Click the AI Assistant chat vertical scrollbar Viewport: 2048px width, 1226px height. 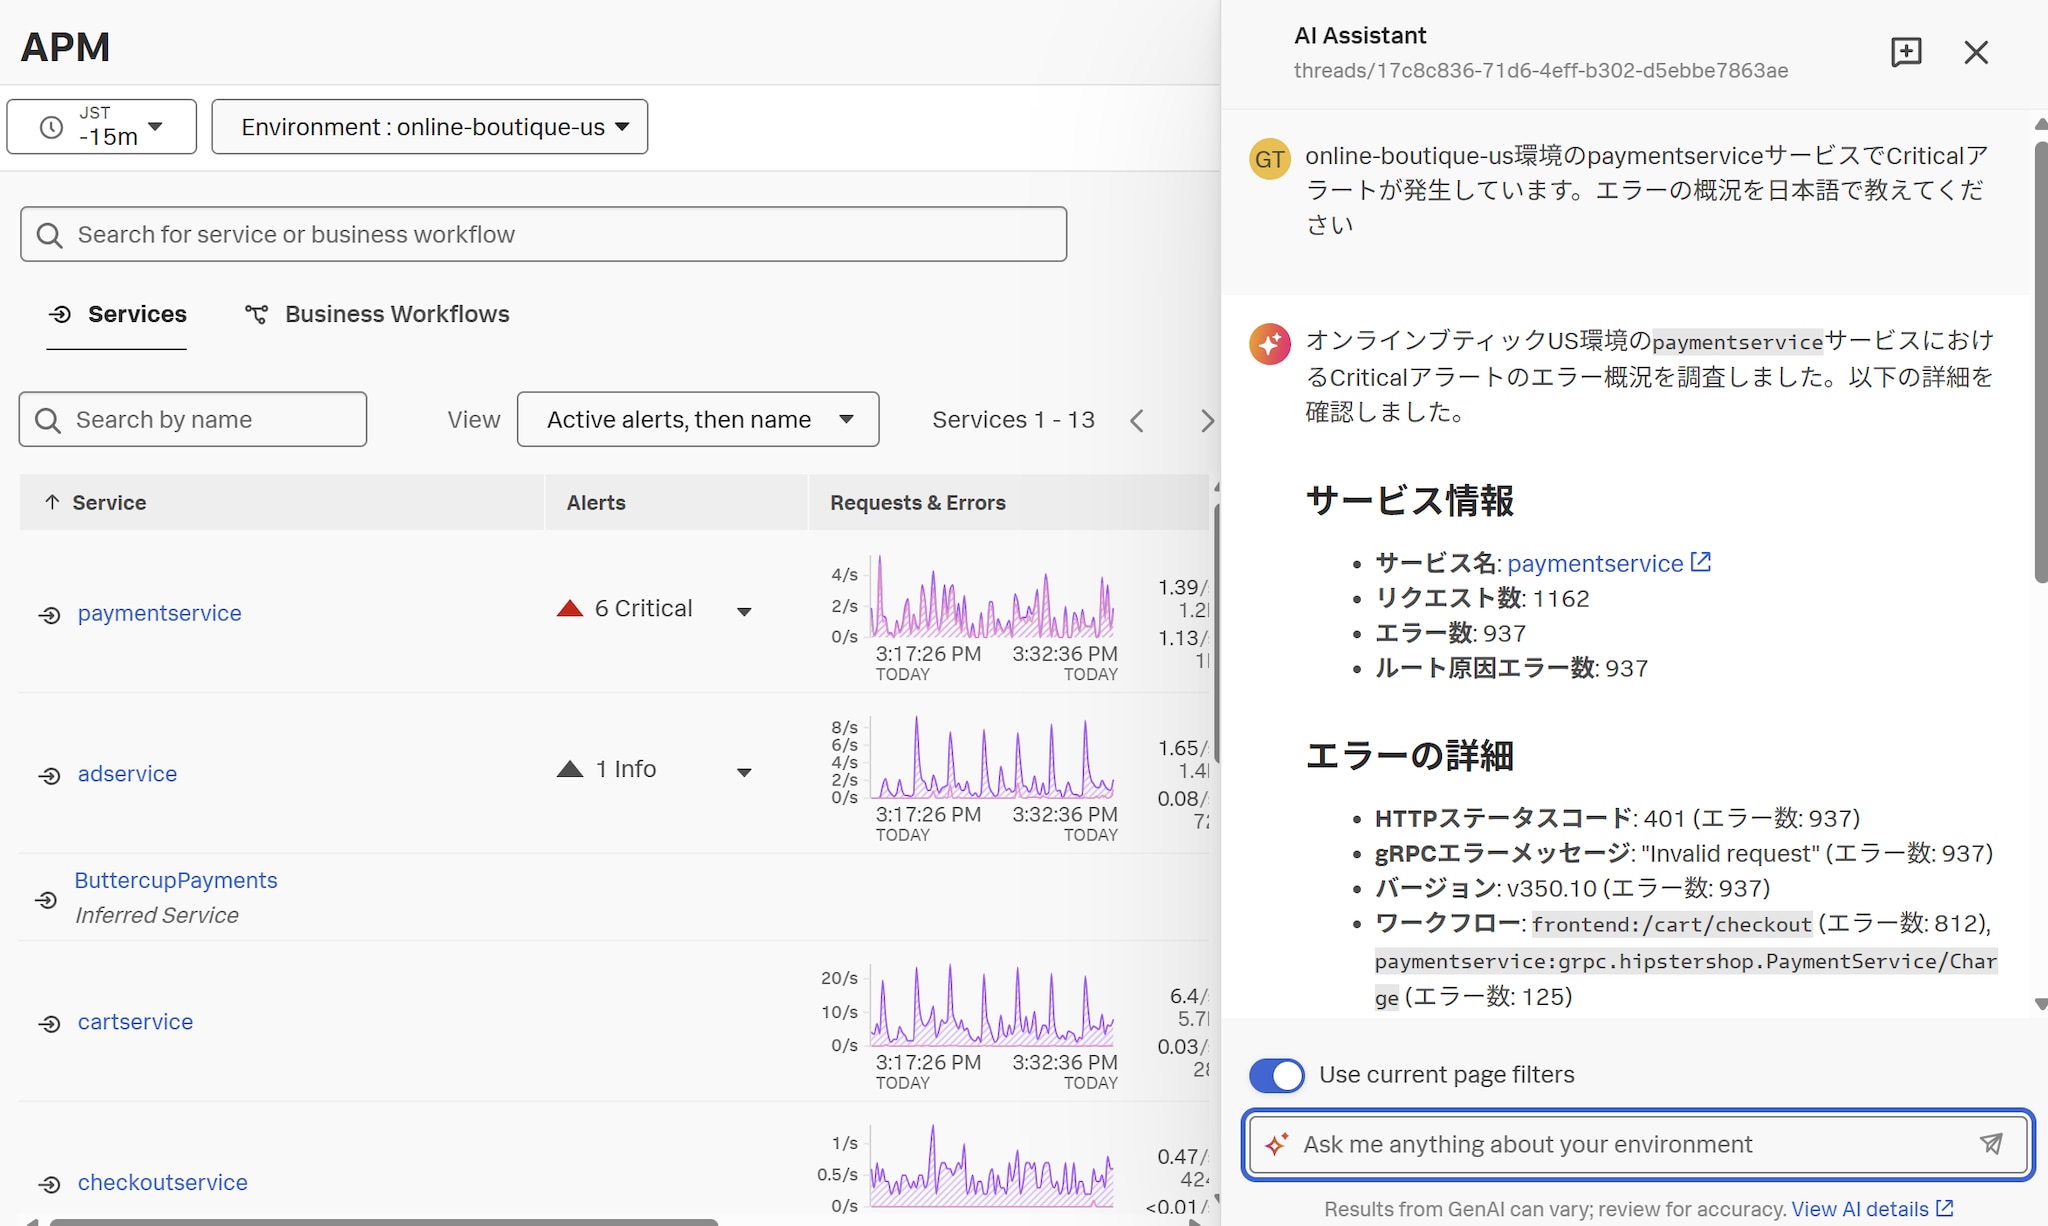(x=2041, y=362)
